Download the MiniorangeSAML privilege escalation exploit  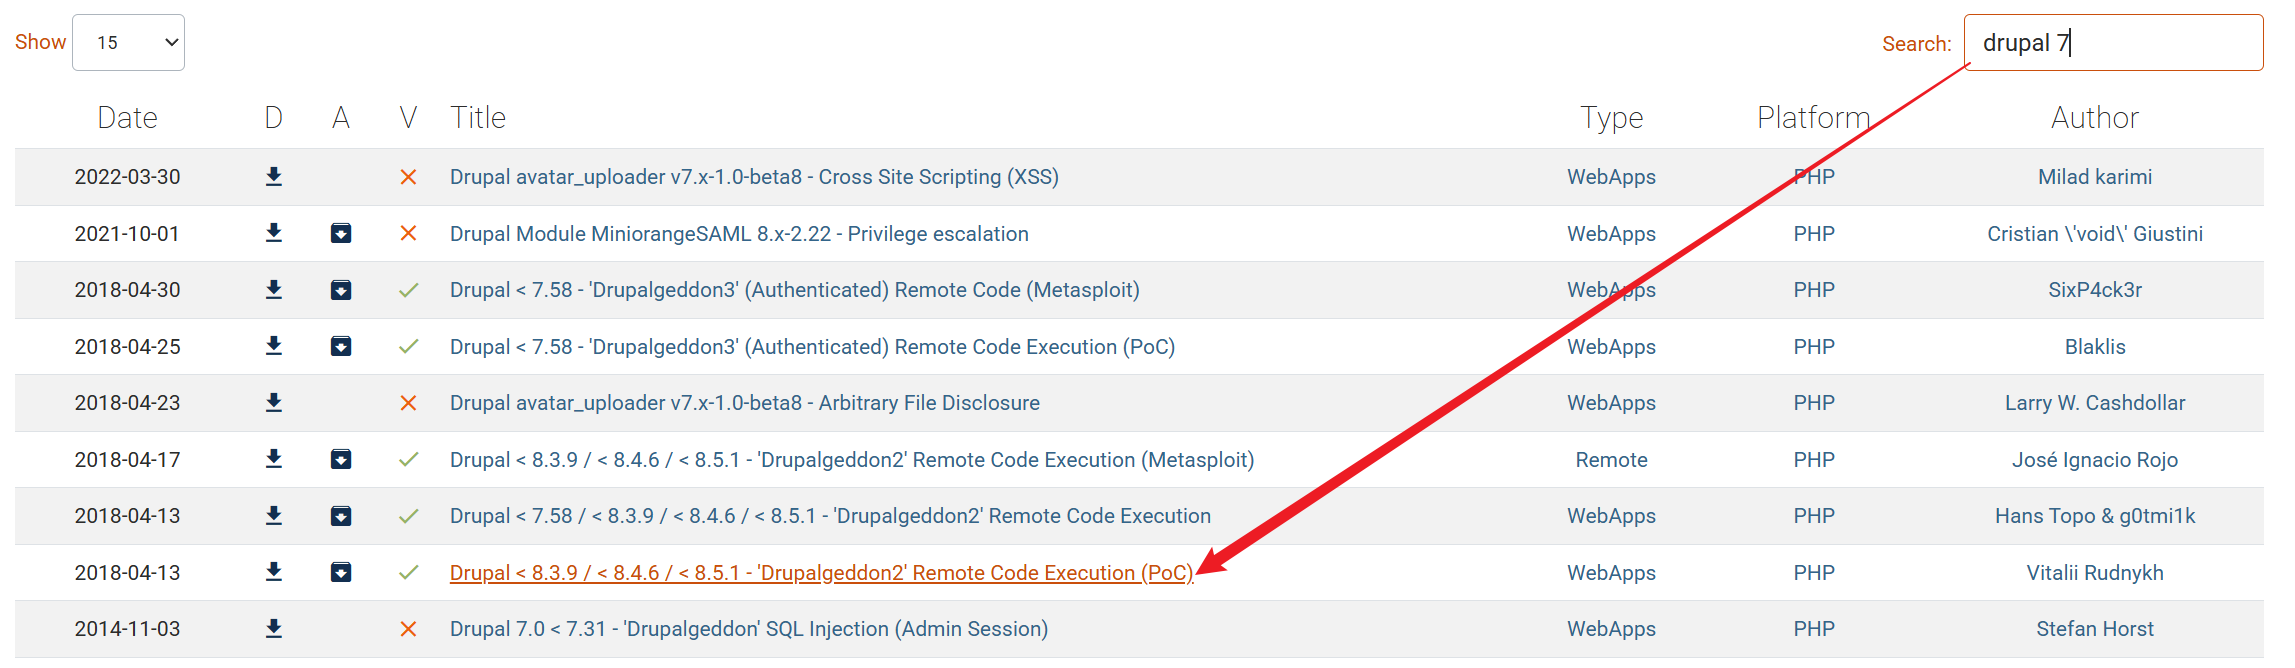point(274,233)
